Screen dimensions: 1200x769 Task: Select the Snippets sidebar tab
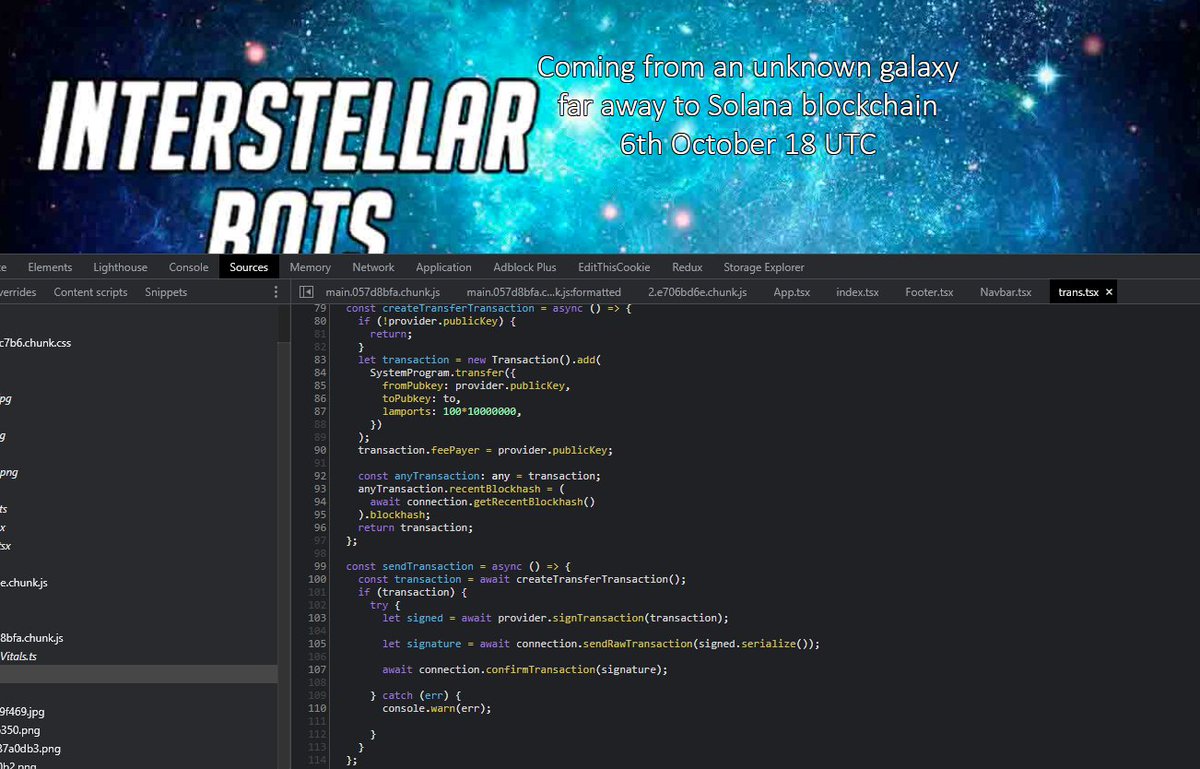click(166, 292)
